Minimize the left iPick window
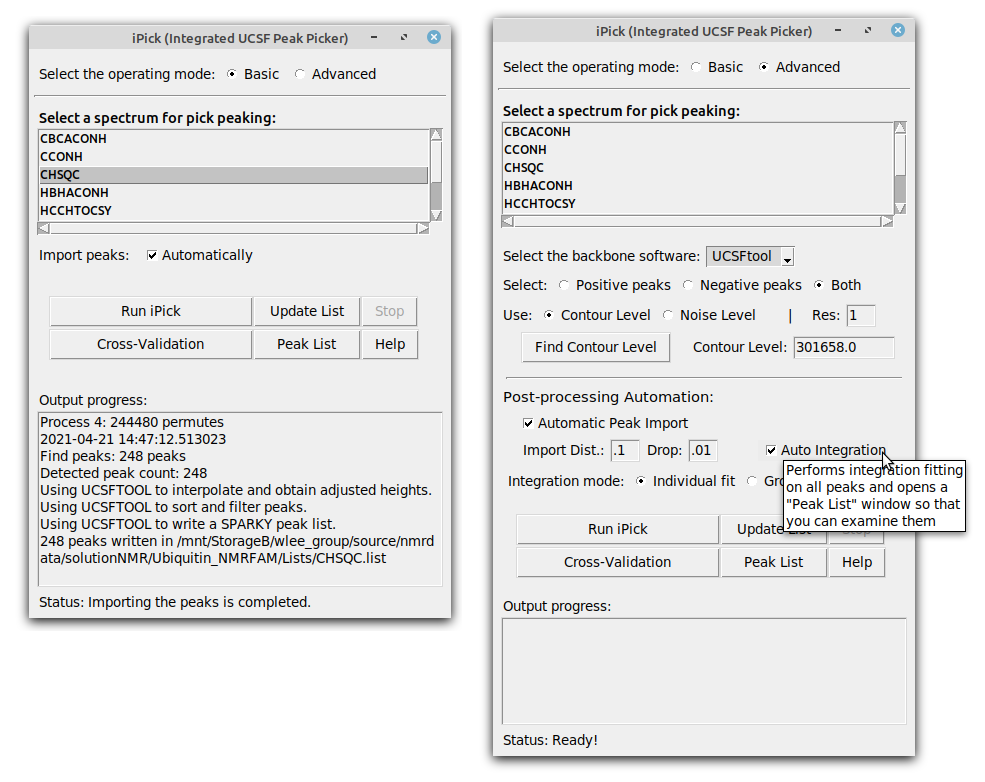The image size is (985, 782). [x=374, y=38]
